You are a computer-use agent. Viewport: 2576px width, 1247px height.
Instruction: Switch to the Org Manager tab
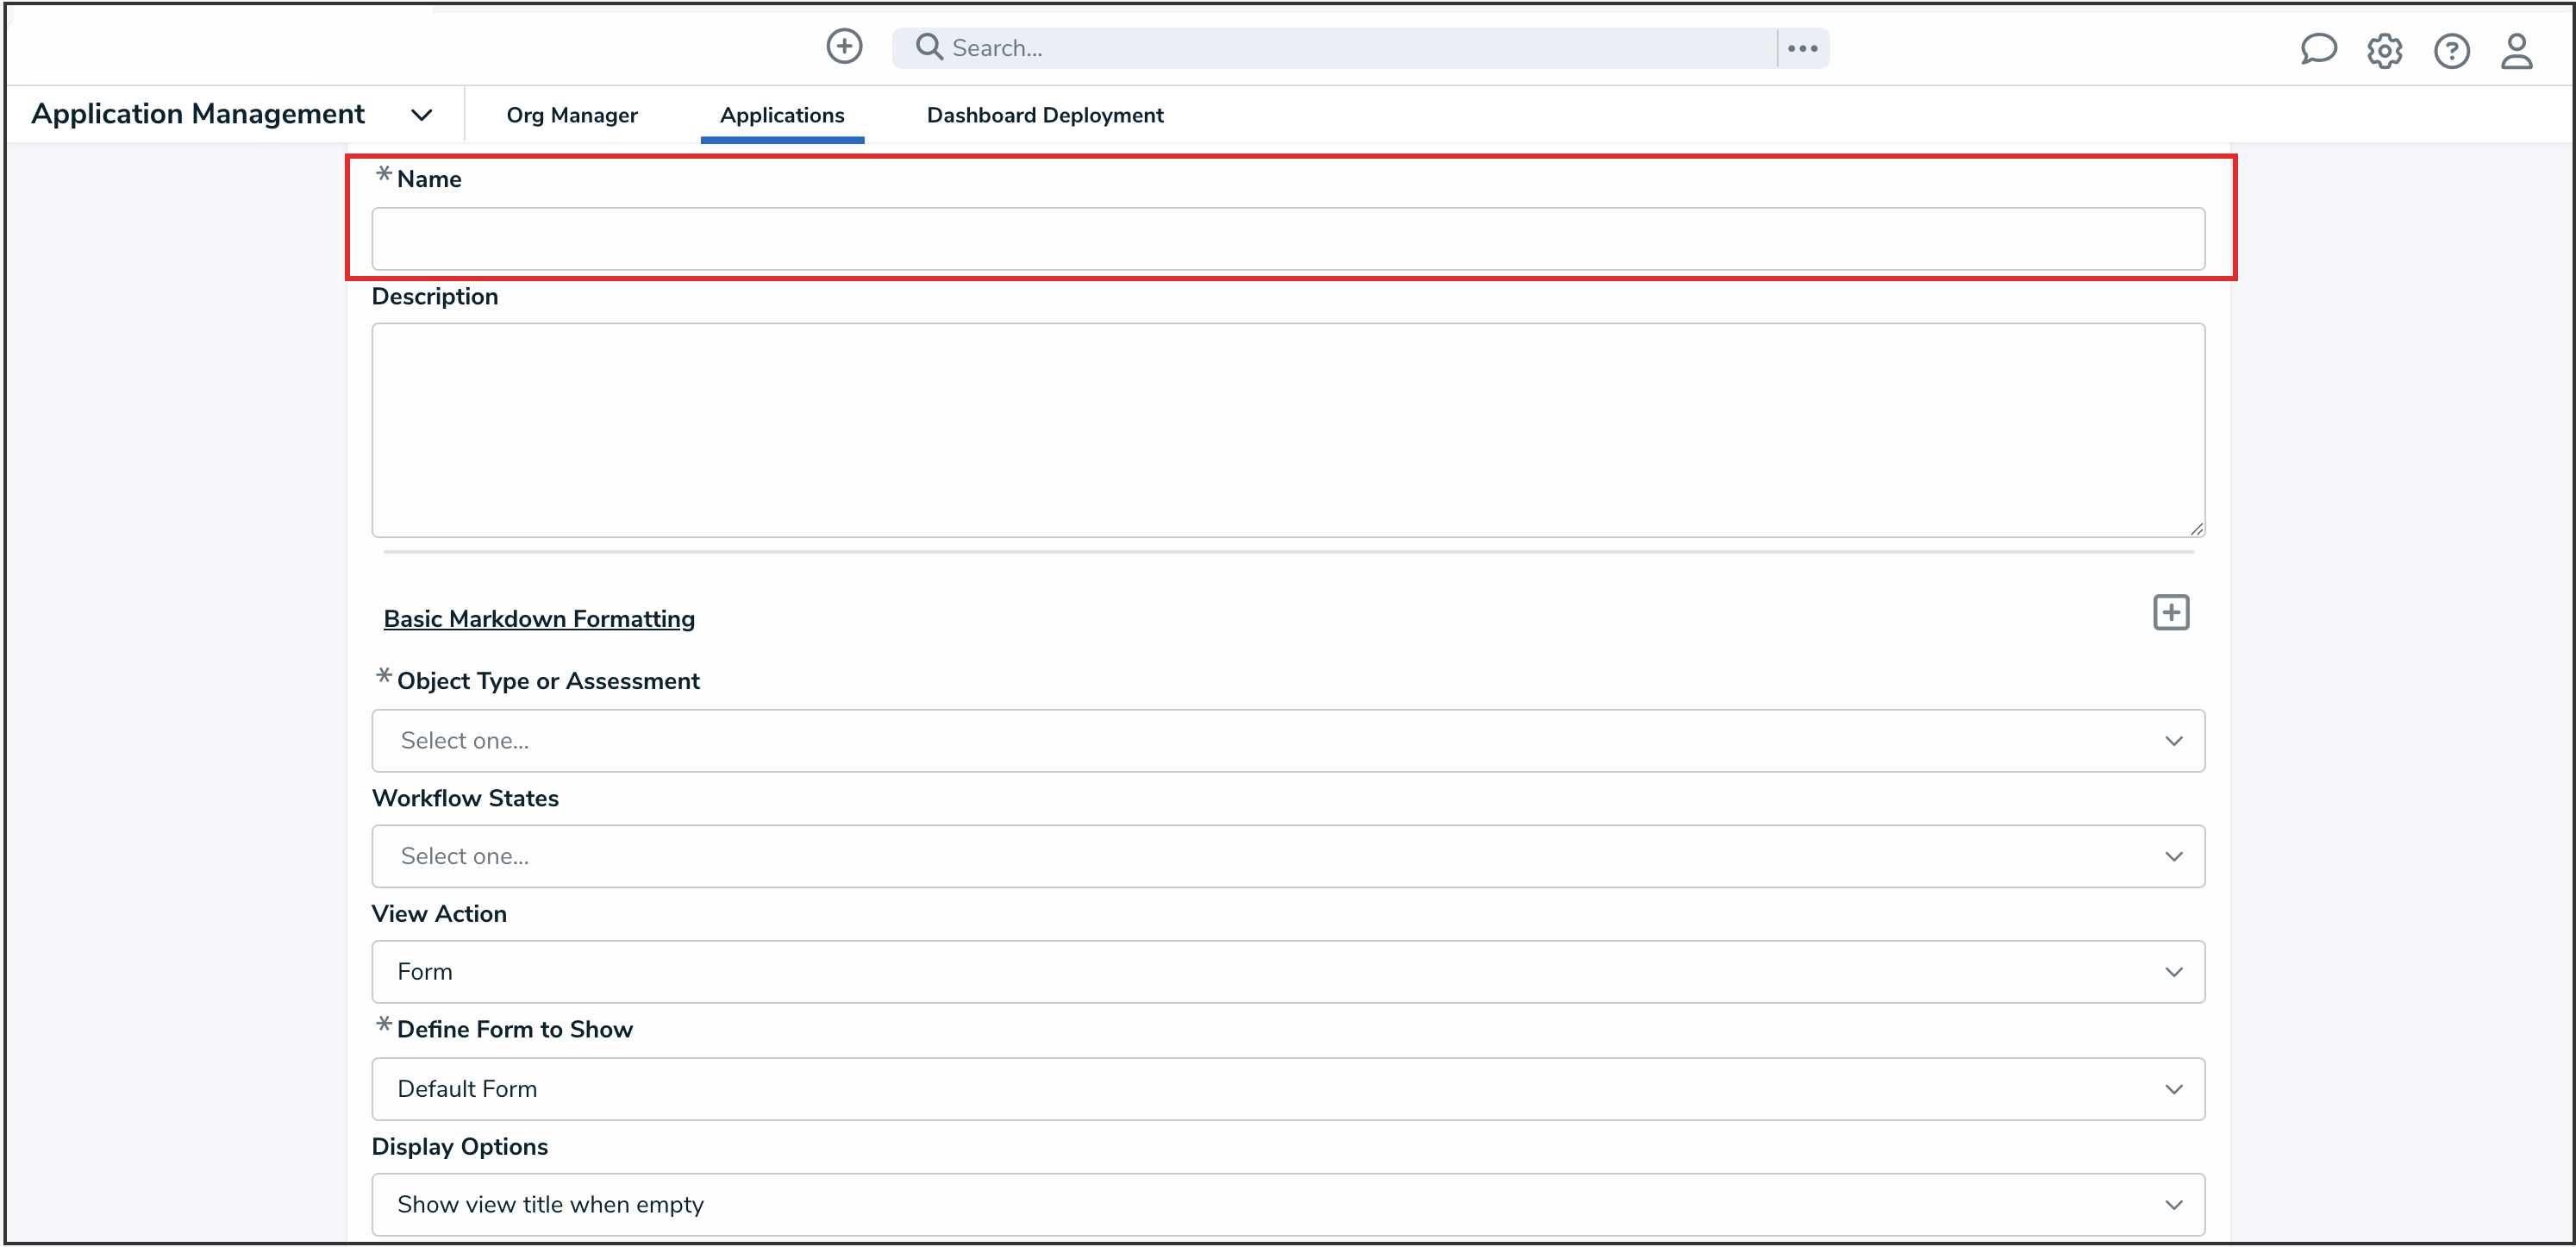pos(571,115)
